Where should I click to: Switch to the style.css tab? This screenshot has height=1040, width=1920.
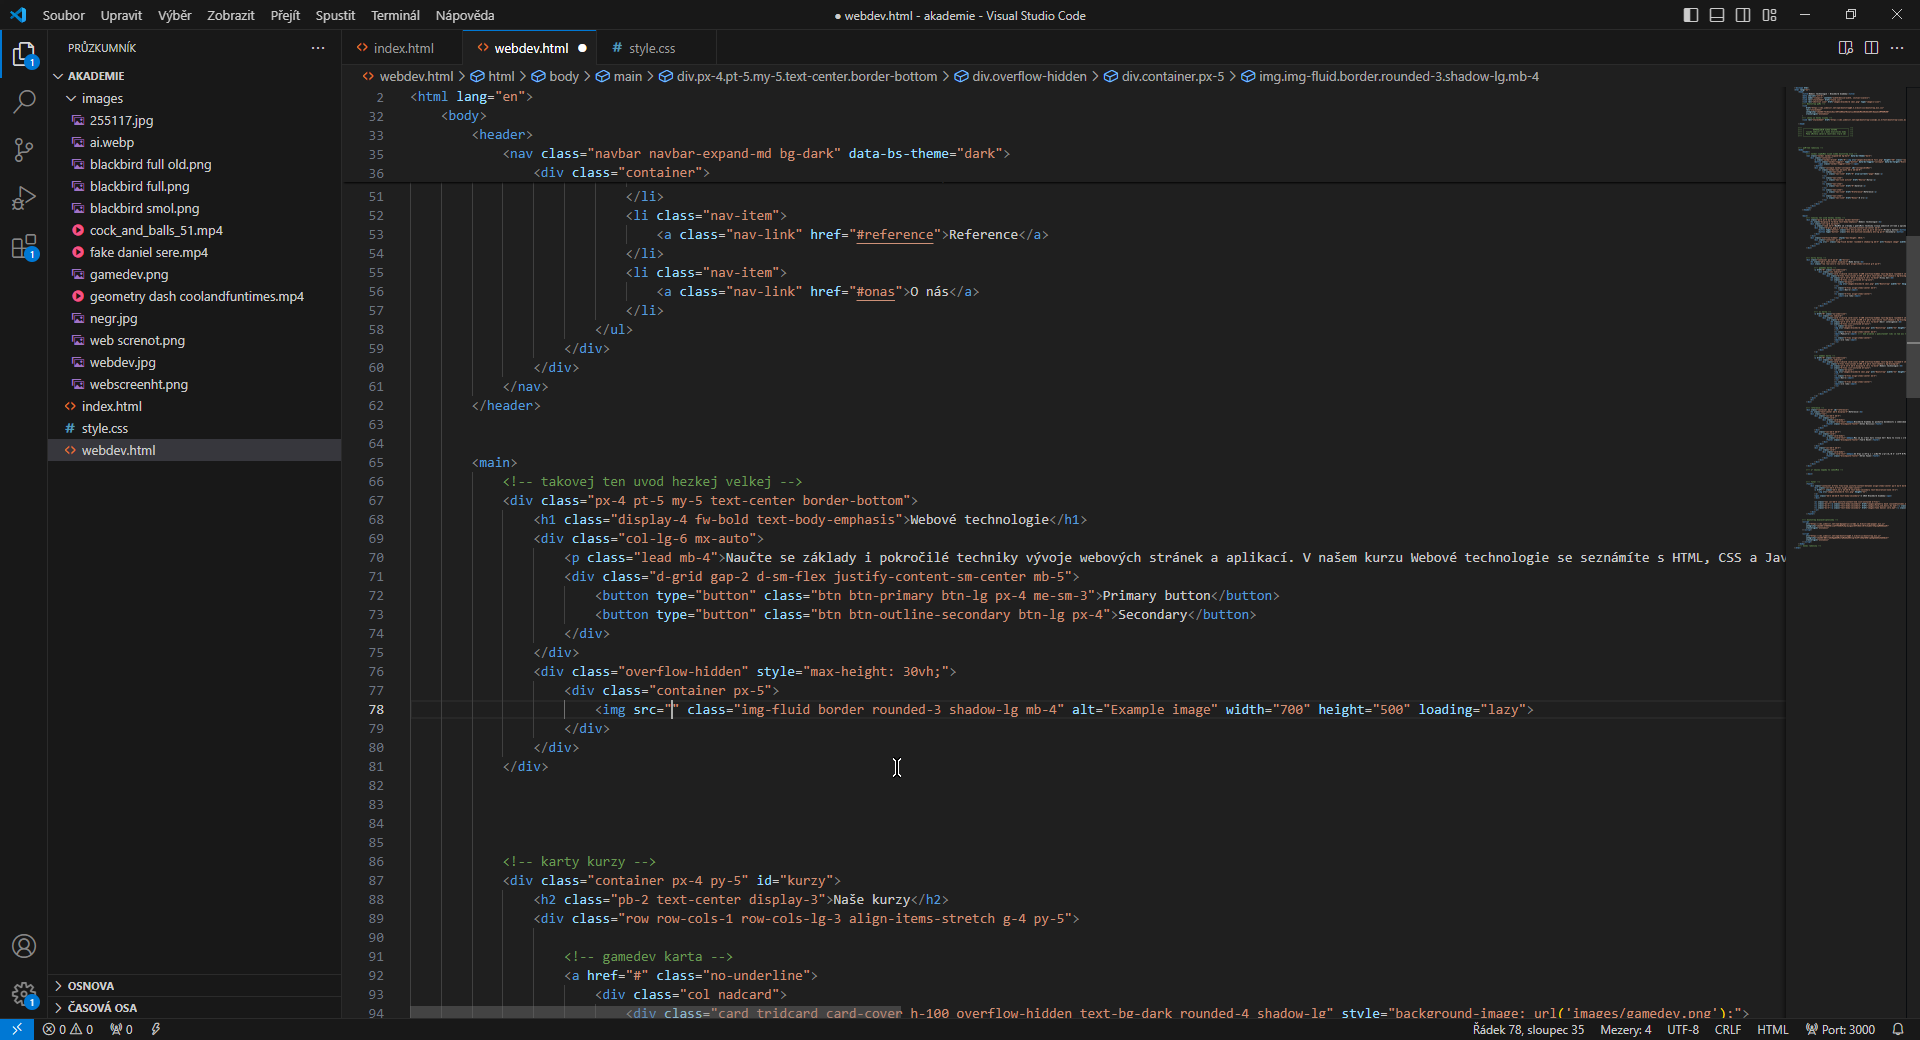pyautogui.click(x=651, y=48)
